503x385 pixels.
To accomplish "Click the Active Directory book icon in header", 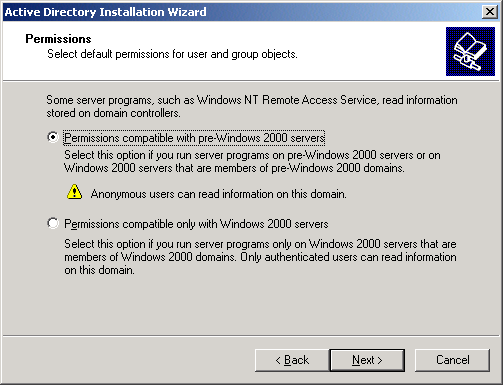I will tap(470, 51).
